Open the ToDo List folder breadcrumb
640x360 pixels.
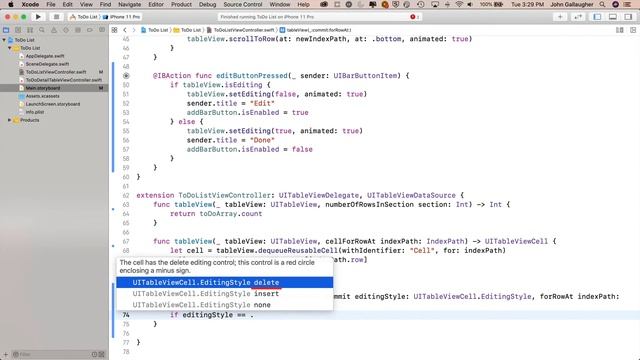point(187,30)
